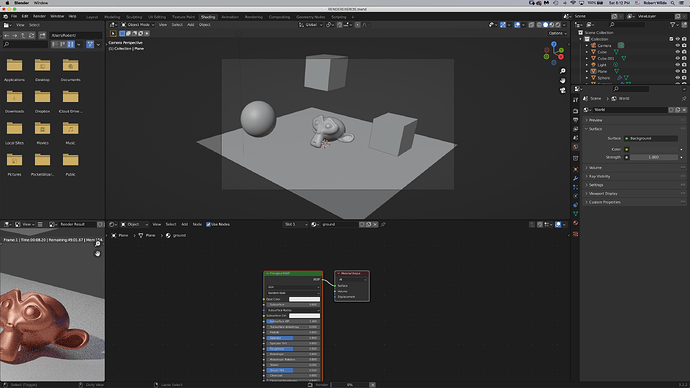Switch to the Animation workspace tab
690x388 pixels.
[x=230, y=17]
